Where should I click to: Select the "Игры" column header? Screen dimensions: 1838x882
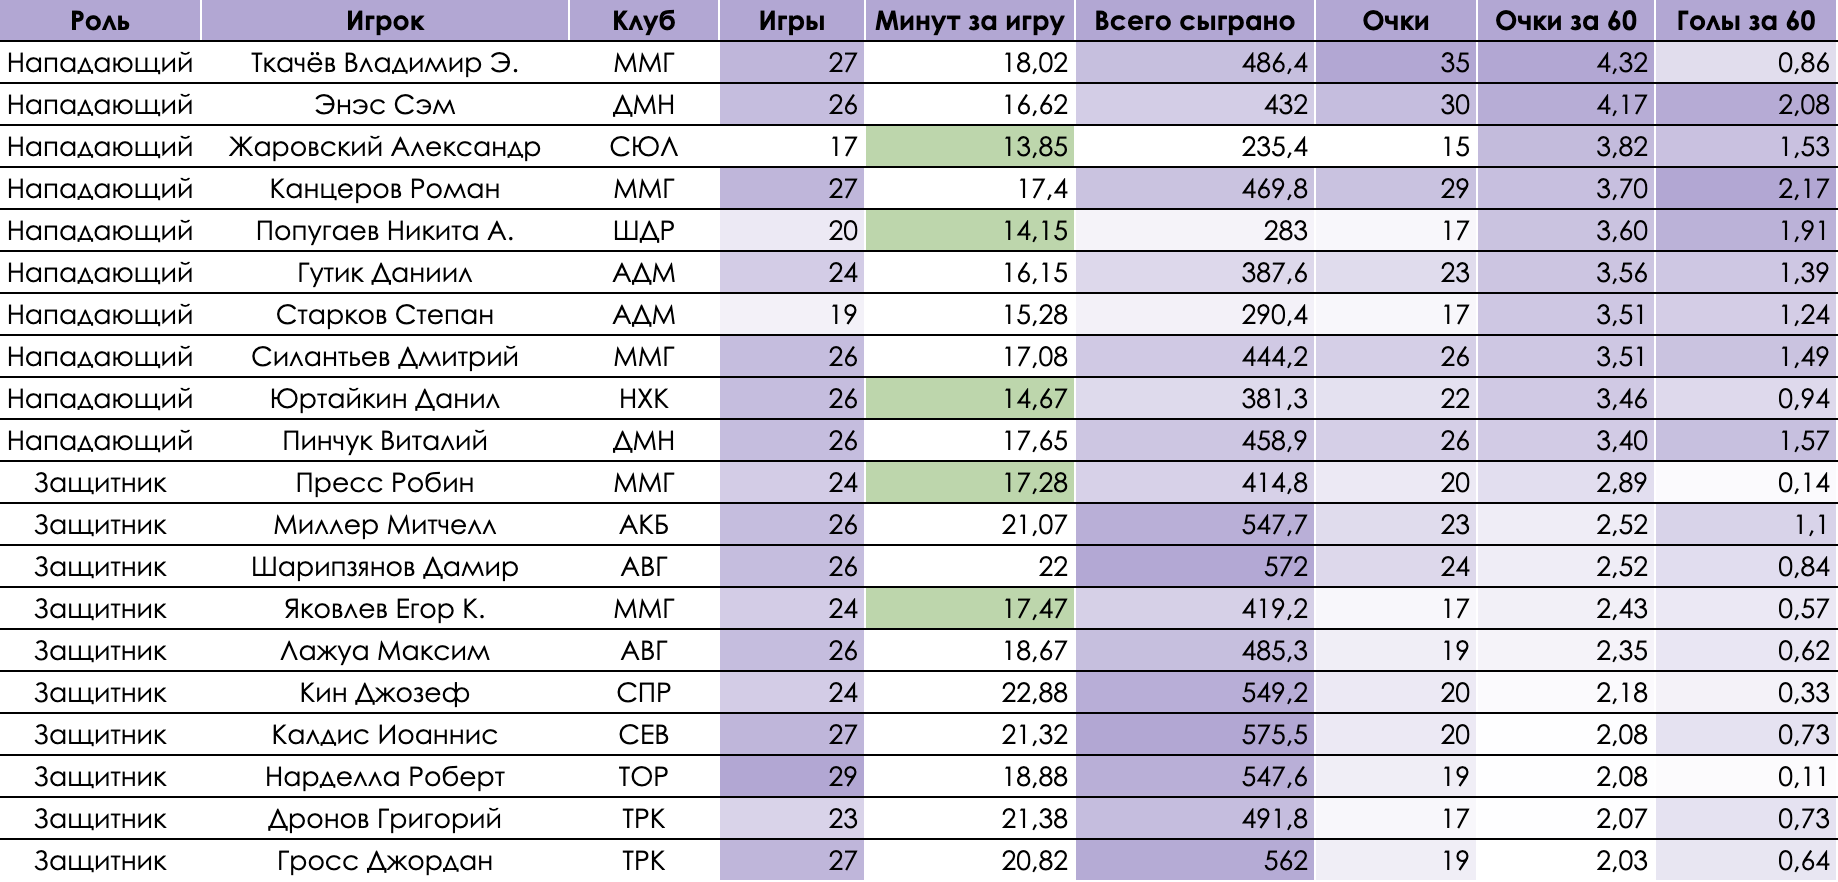[791, 21]
